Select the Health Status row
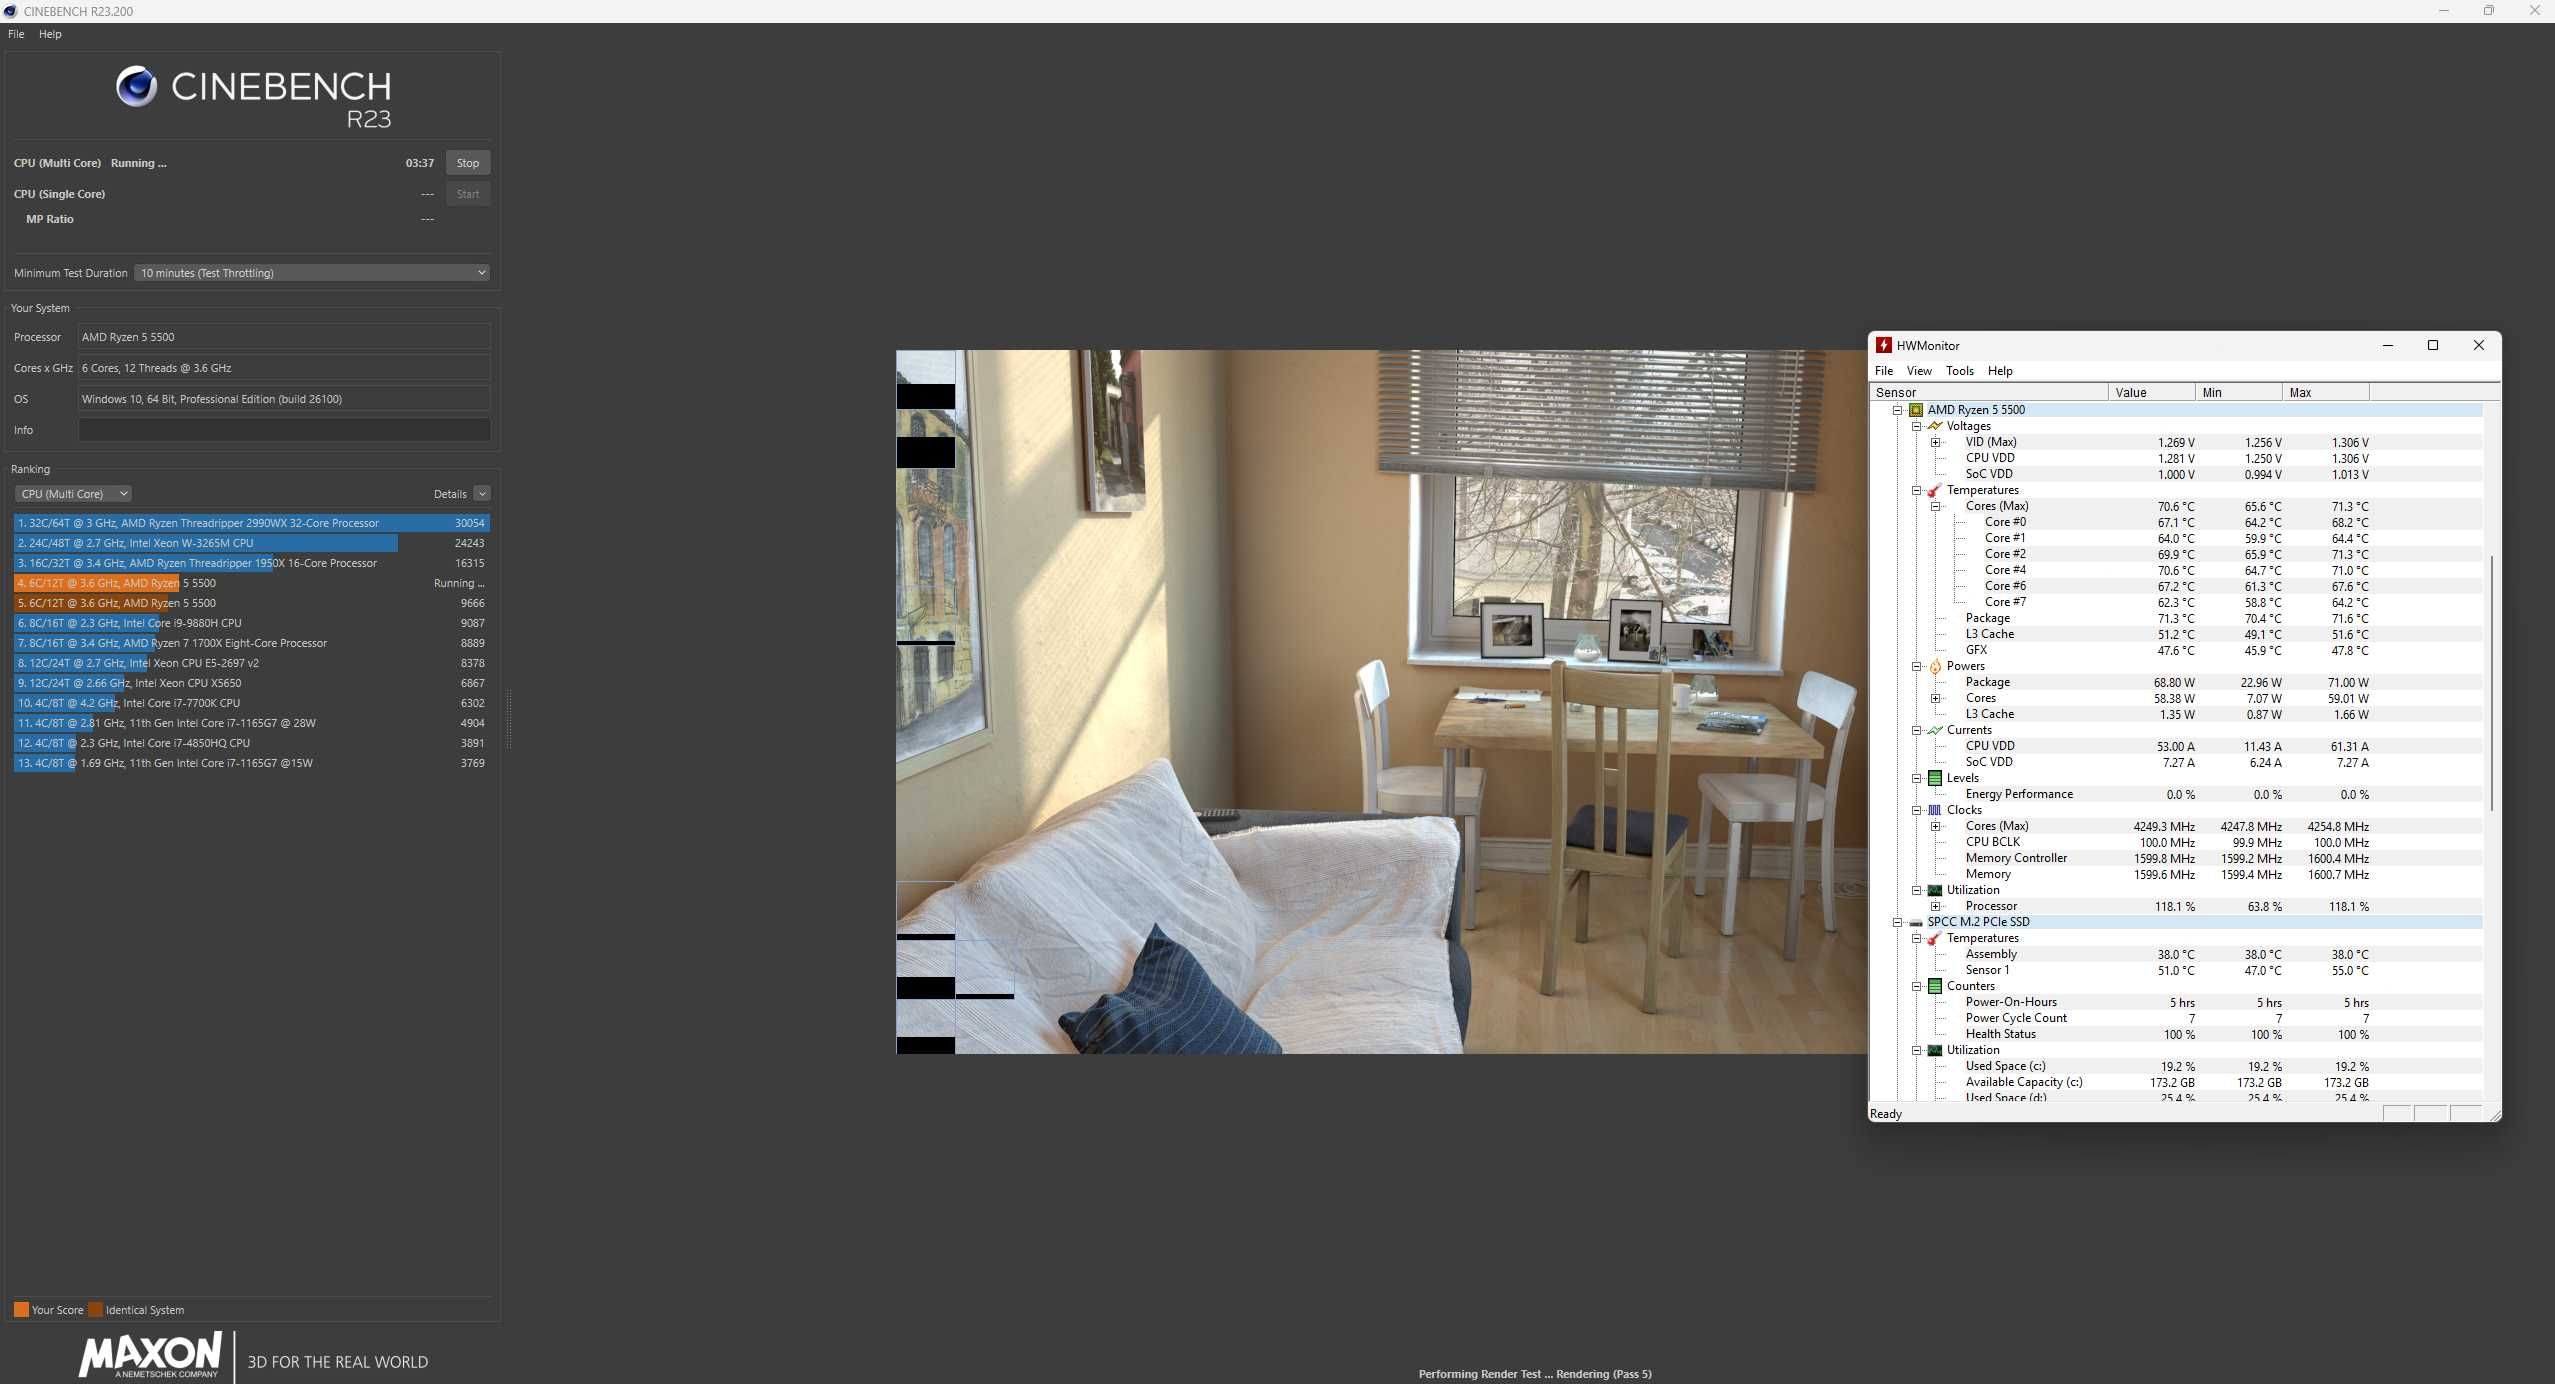The width and height of the screenshot is (2555, 1384). tap(2176, 1034)
